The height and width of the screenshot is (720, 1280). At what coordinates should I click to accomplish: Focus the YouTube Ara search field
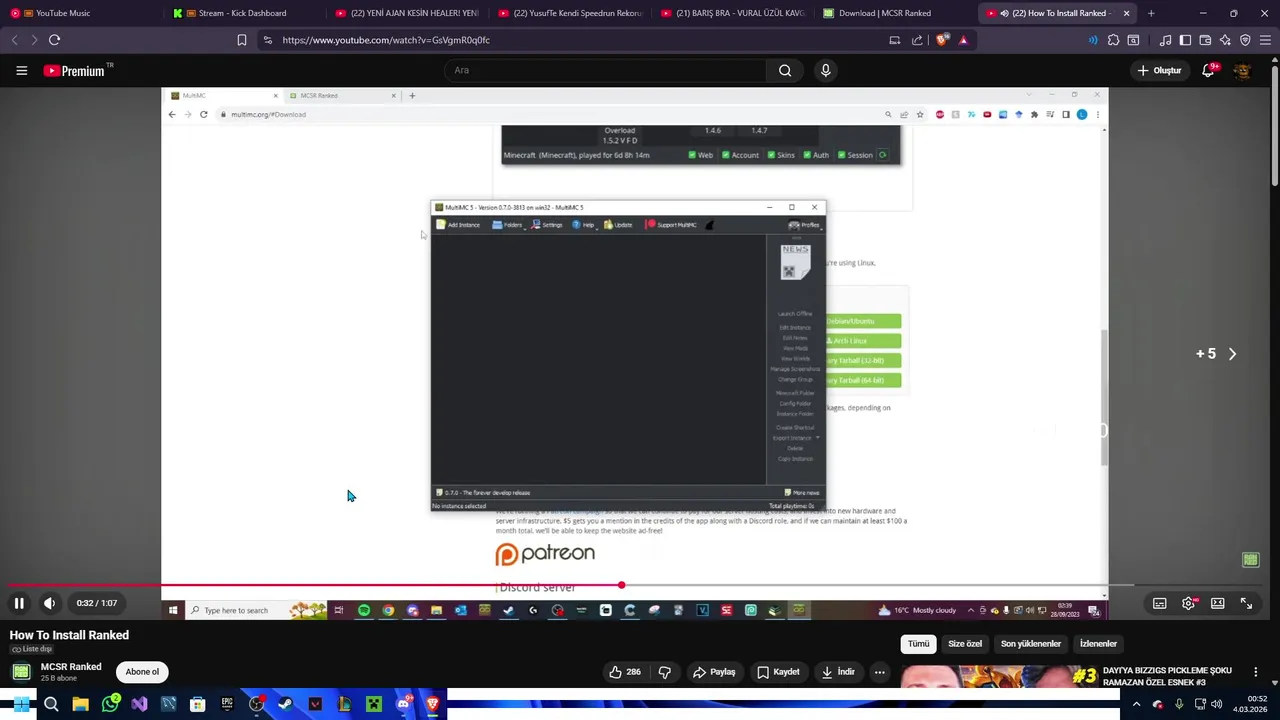pos(605,70)
